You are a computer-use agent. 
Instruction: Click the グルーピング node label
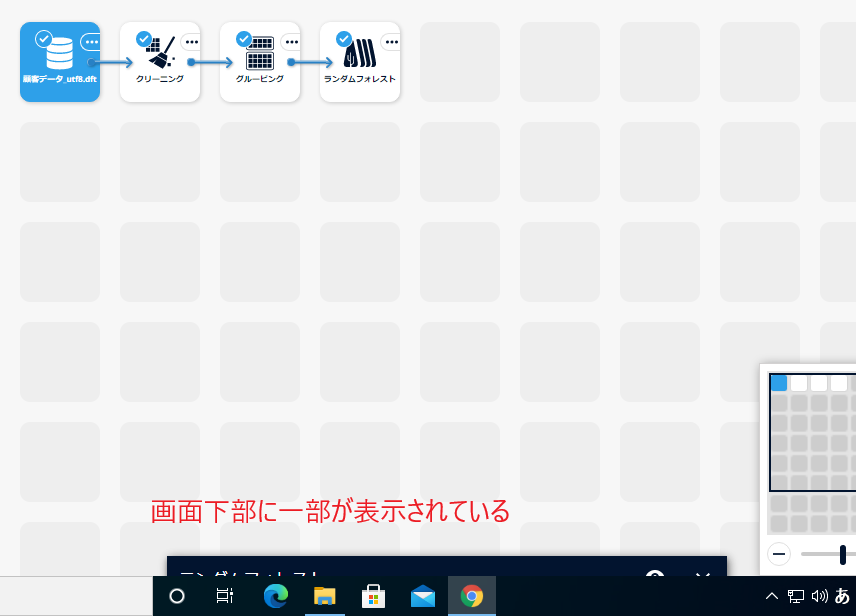point(260,79)
